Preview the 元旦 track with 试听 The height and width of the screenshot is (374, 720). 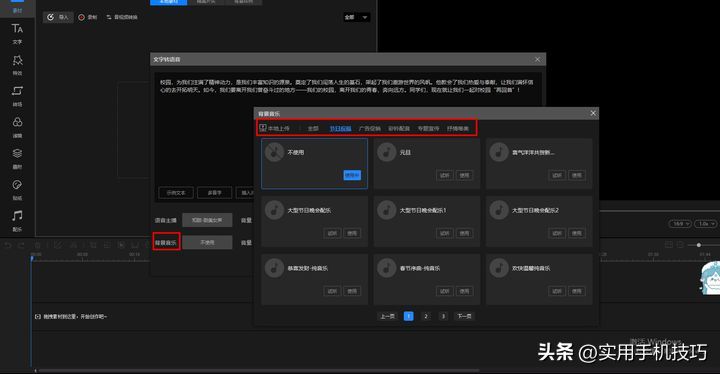(x=444, y=175)
